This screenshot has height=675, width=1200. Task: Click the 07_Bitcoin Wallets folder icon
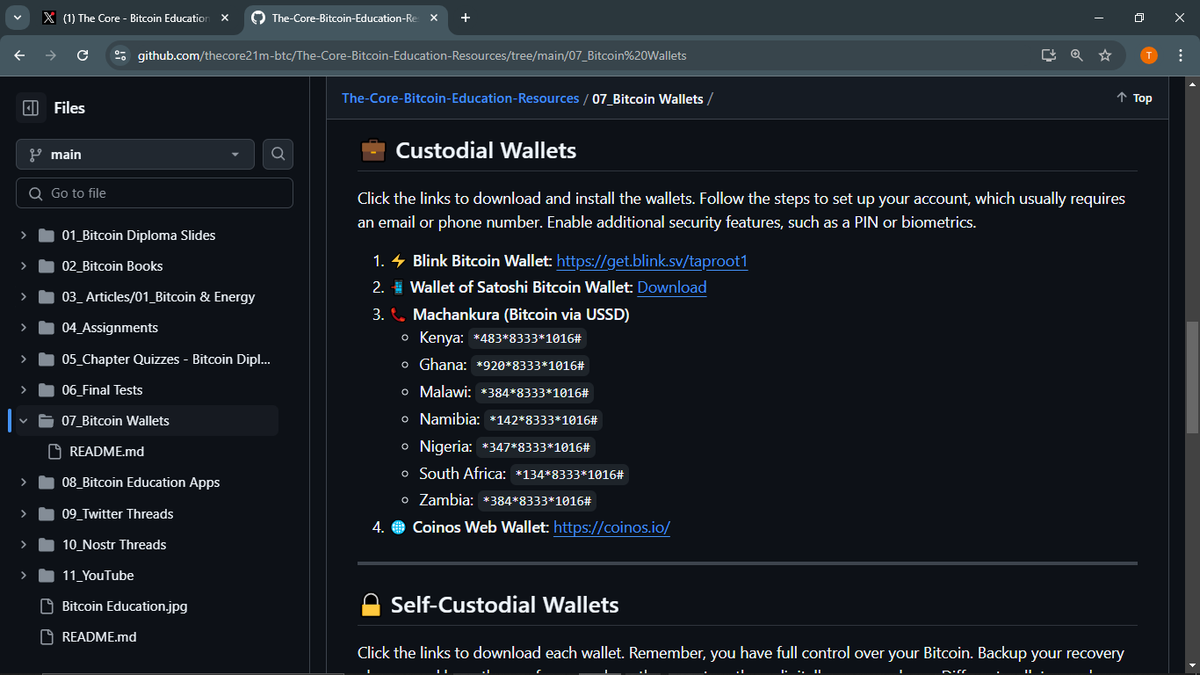[46, 421]
